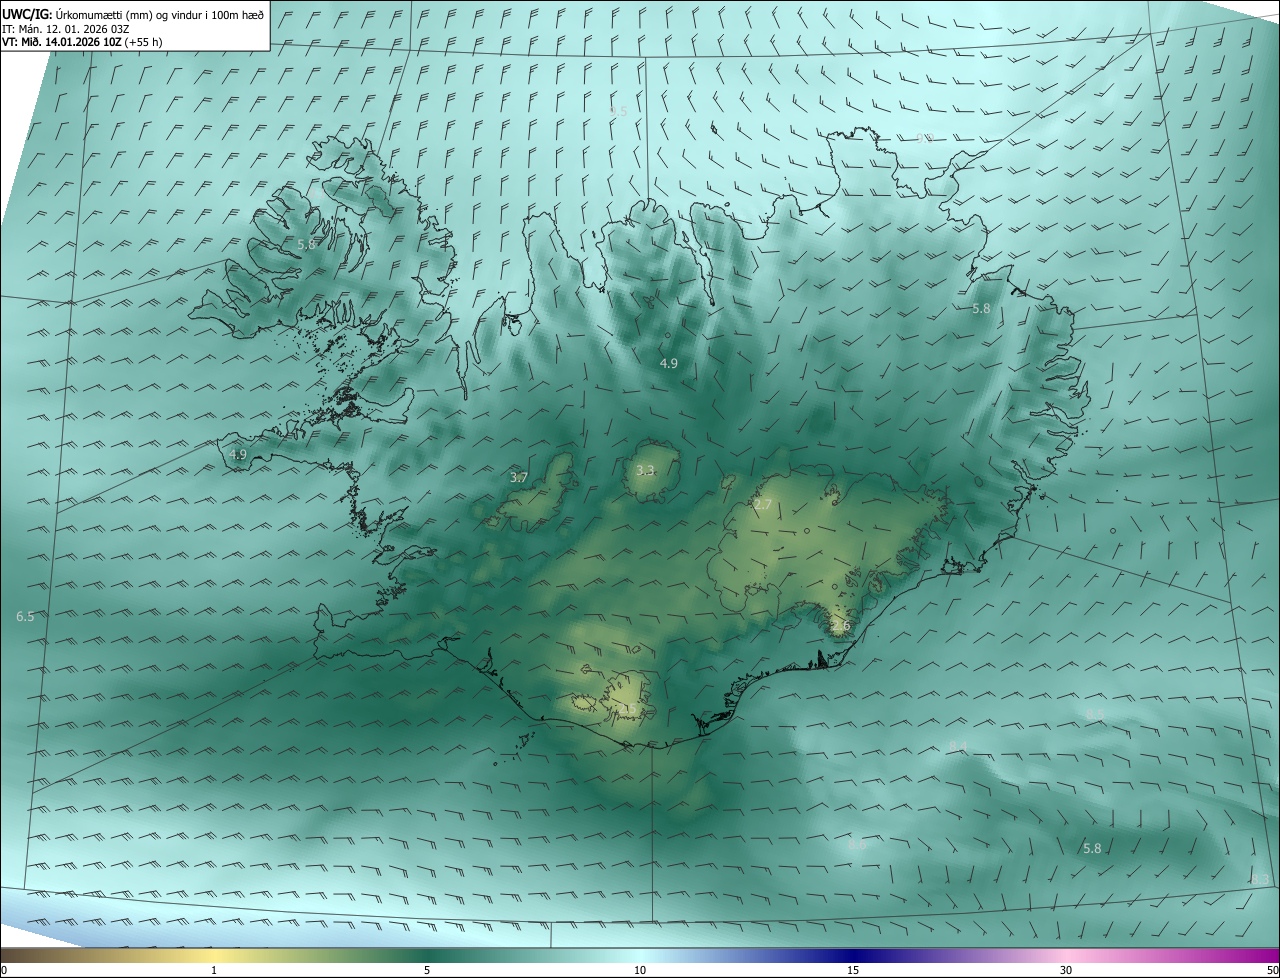
Task: Click the 5.8 value label in East Iceland
Action: pyautogui.click(x=981, y=309)
